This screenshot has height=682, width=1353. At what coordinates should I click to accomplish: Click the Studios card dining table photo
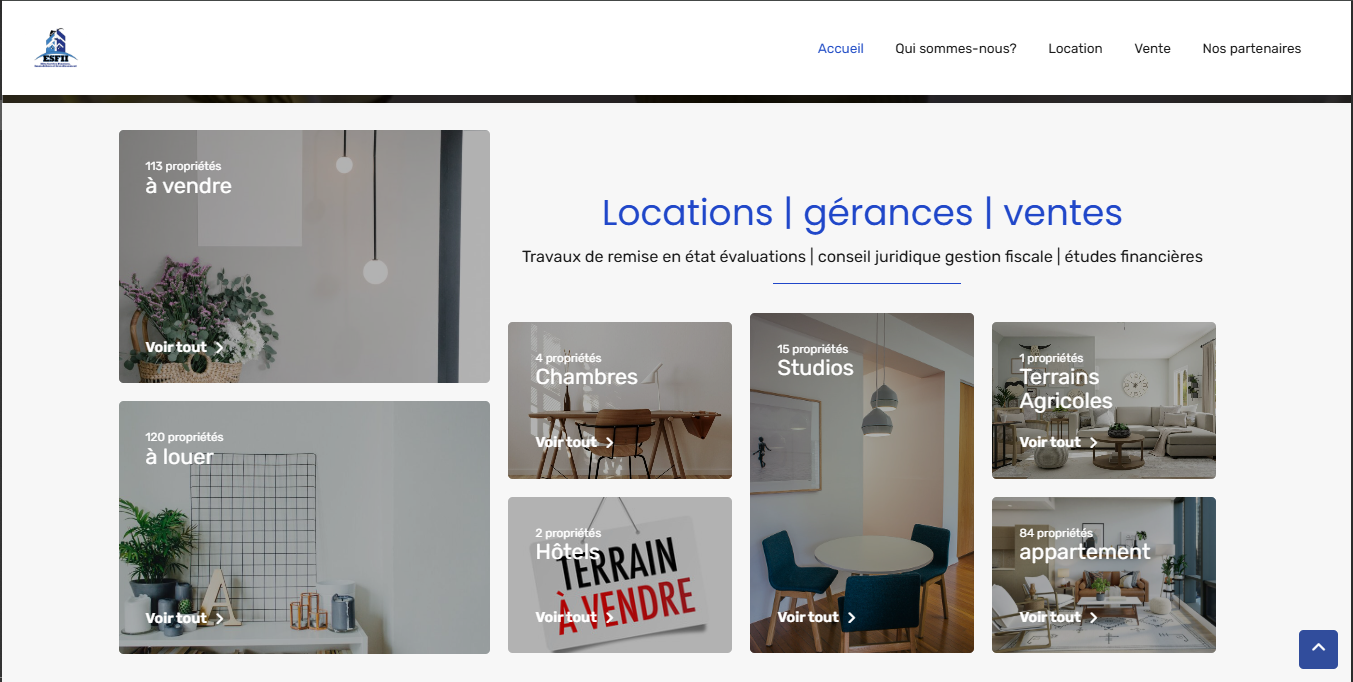click(862, 483)
